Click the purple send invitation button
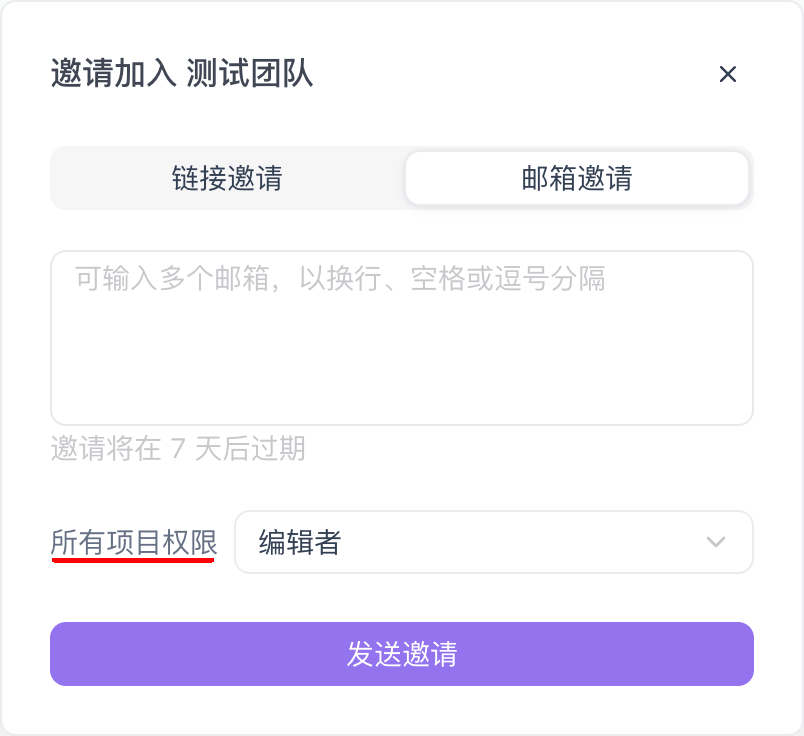 pyautogui.click(x=401, y=653)
